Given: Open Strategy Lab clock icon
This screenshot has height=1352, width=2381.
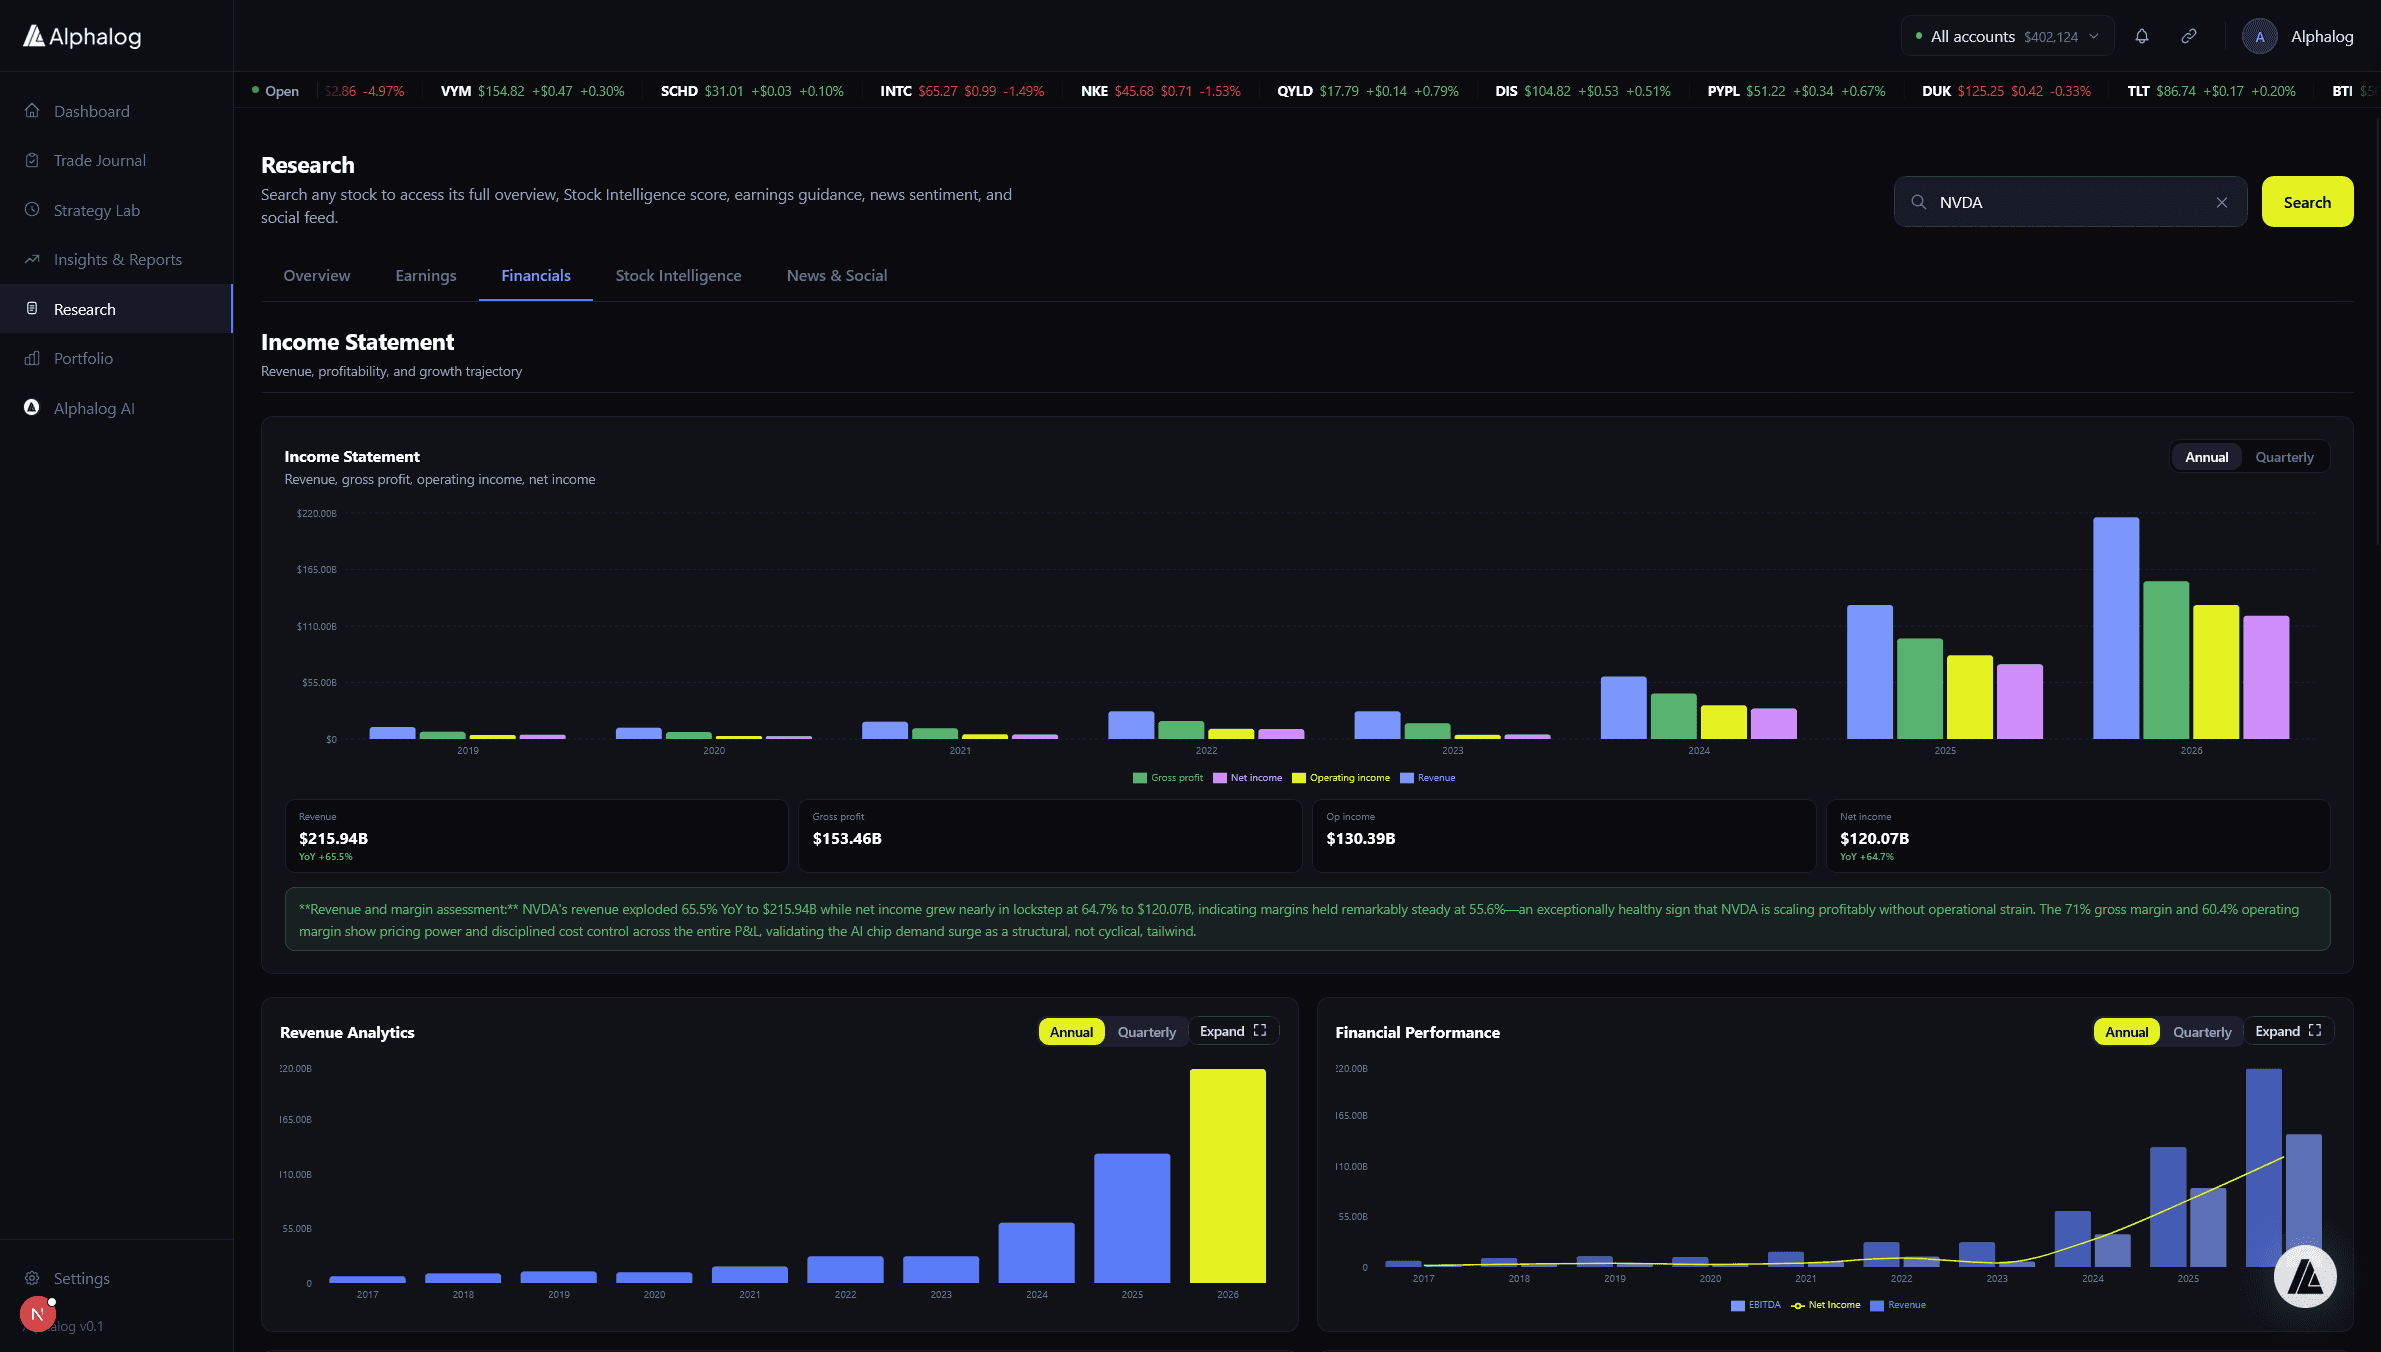Looking at the screenshot, I should point(32,210).
